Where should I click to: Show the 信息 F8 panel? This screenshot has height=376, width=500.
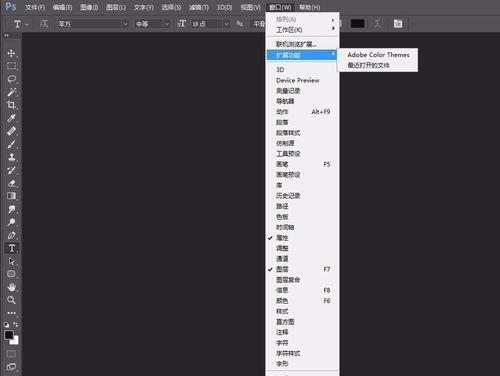[303, 290]
